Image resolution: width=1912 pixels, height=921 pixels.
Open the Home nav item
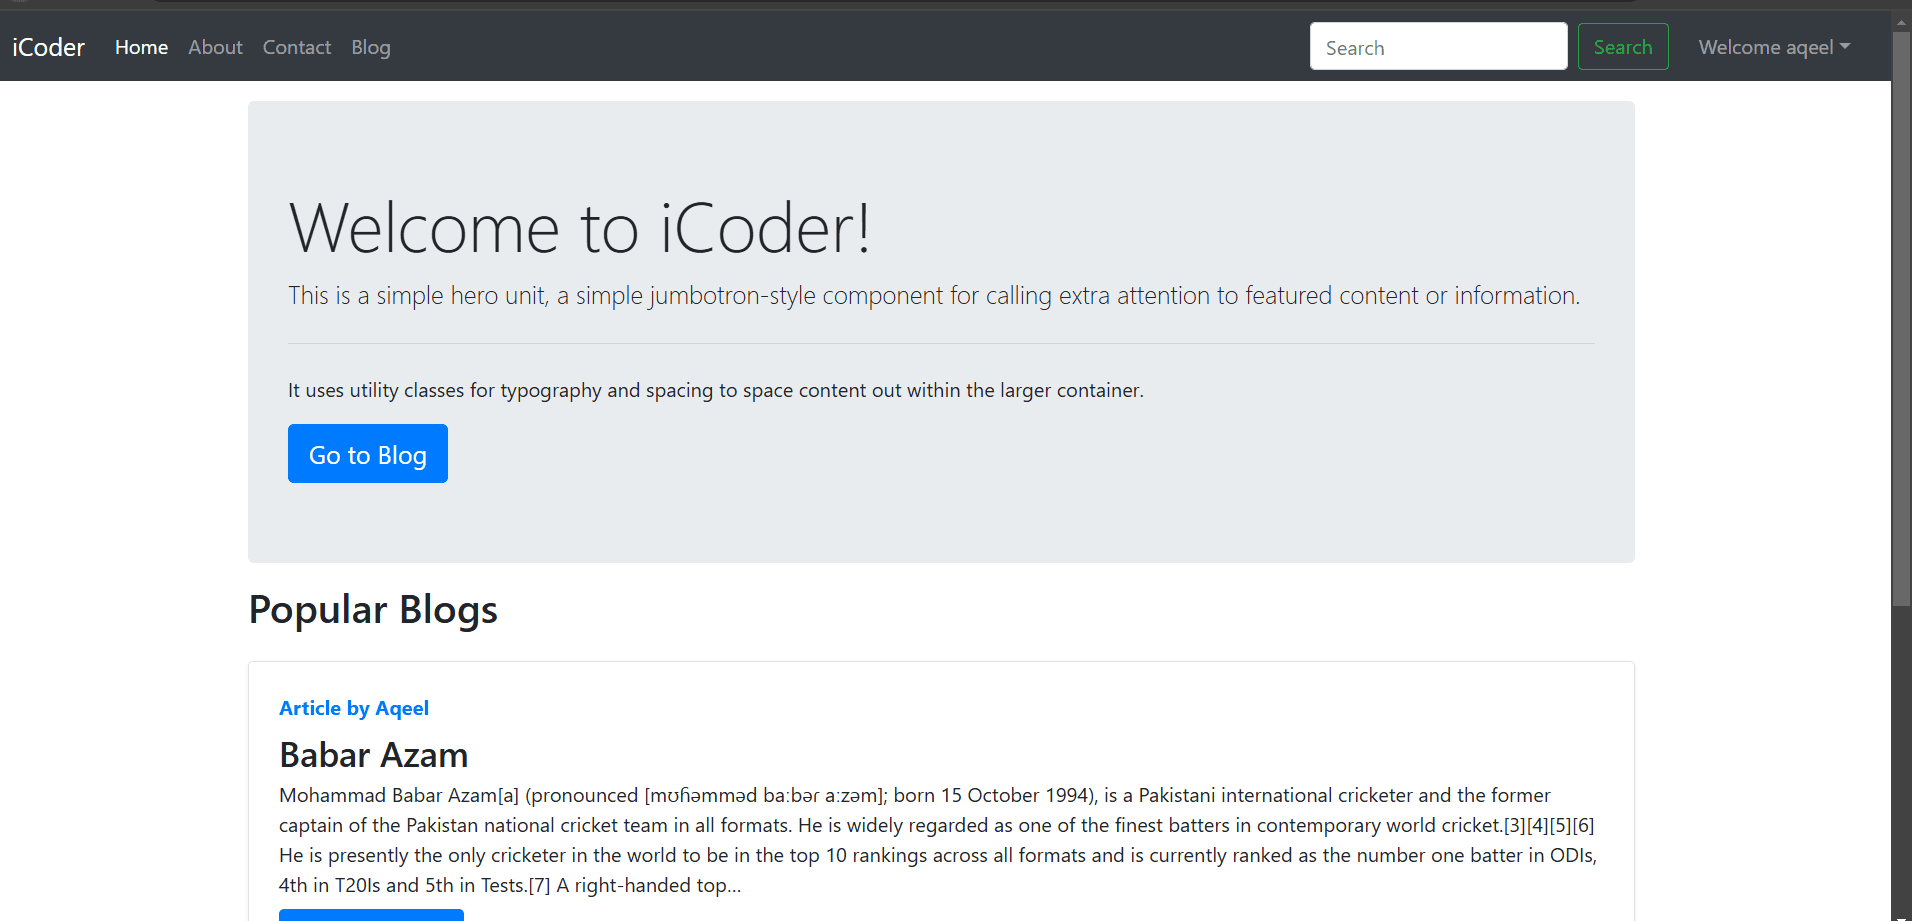(x=141, y=47)
